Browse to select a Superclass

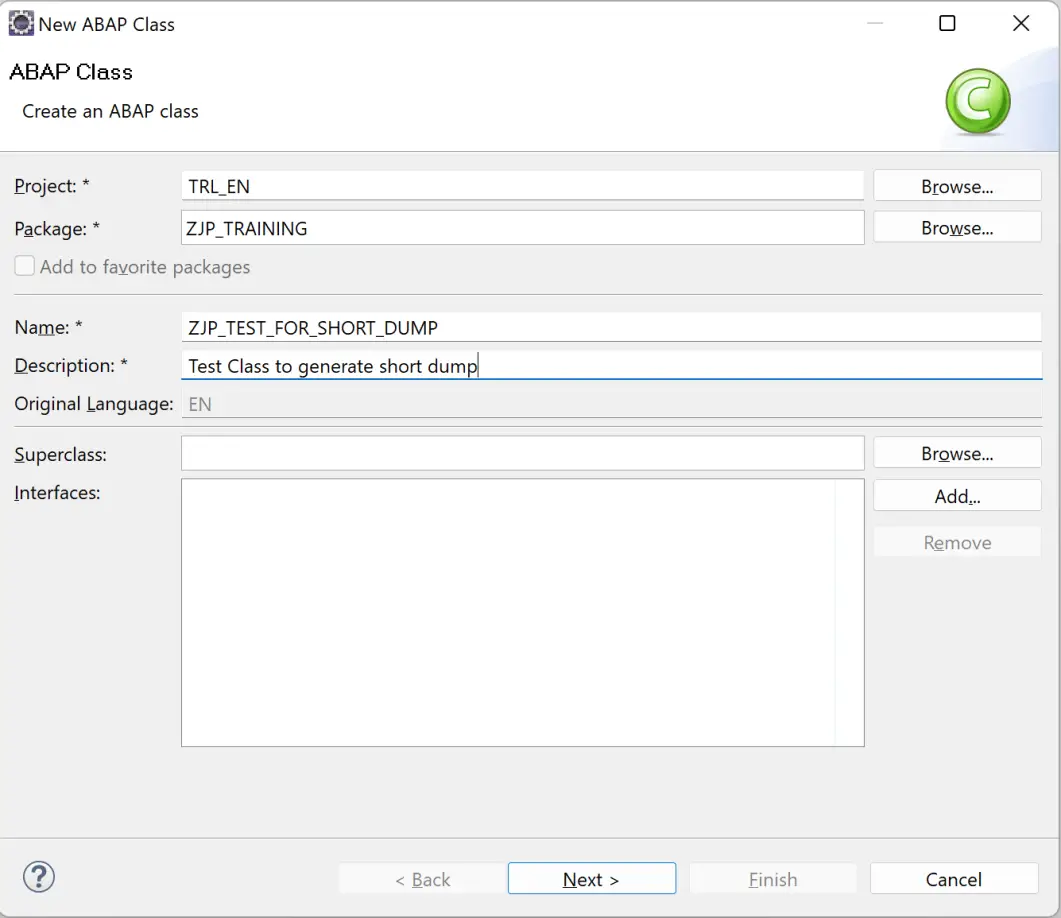956,452
